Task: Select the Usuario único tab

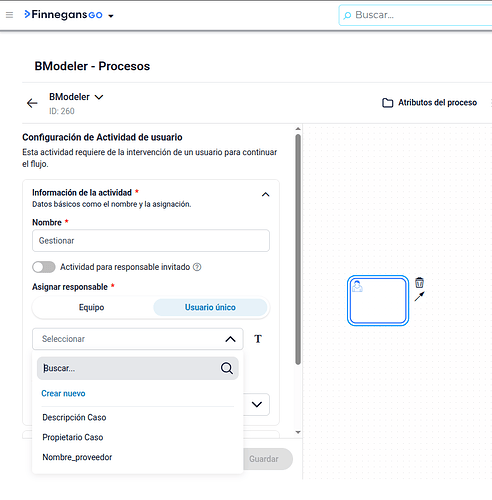Action: tap(210, 307)
